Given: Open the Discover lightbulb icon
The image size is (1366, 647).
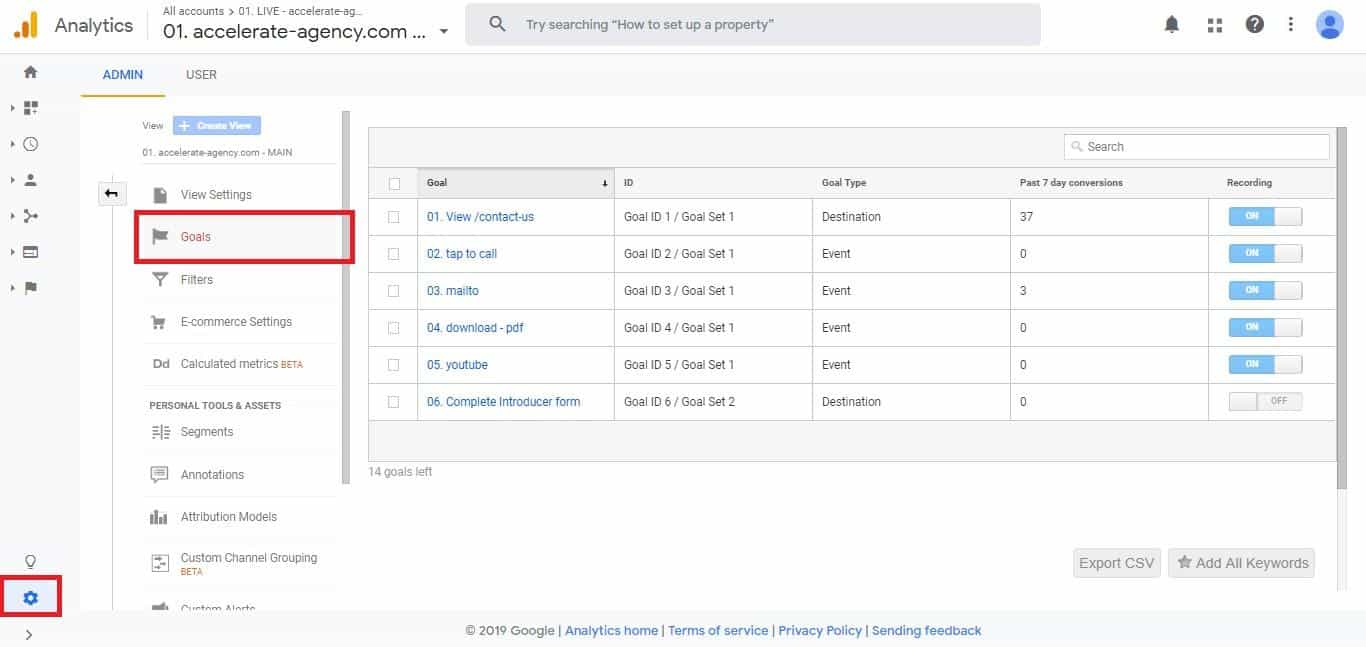Looking at the screenshot, I should [30, 561].
